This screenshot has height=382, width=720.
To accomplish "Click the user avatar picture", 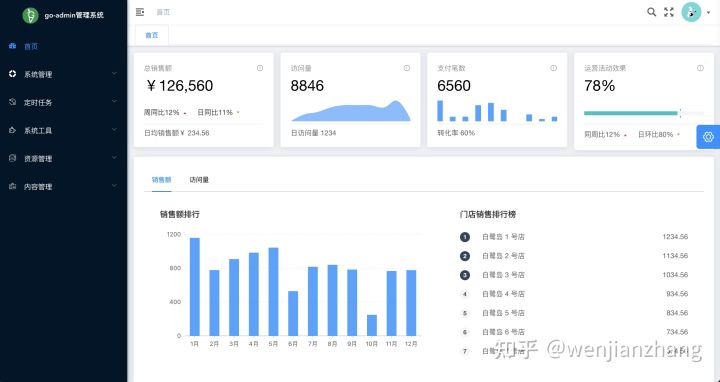I will pyautogui.click(x=691, y=12).
